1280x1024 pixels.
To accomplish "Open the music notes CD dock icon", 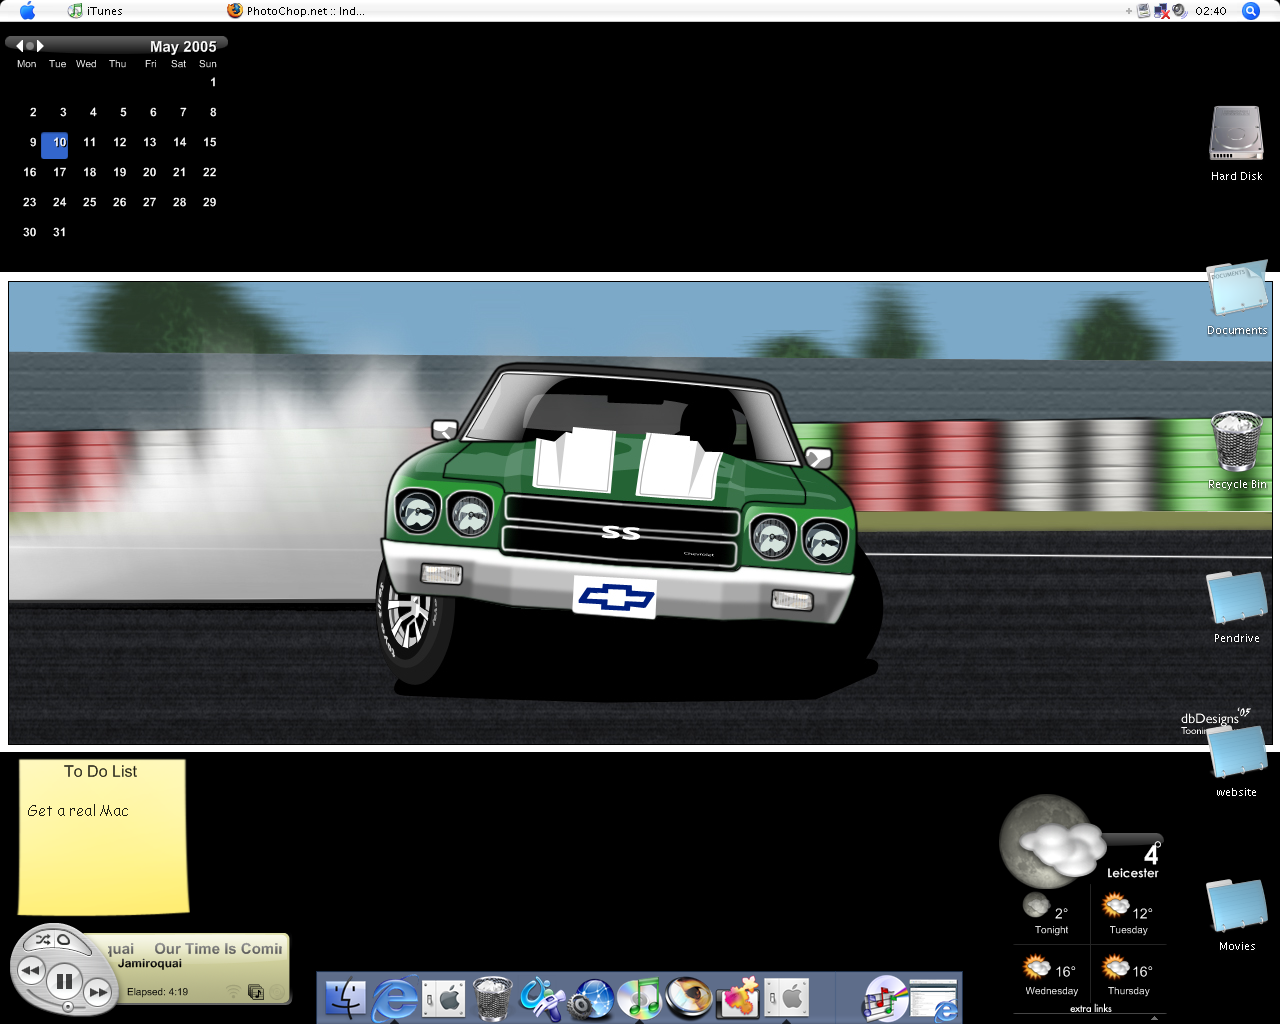I will pos(886,998).
